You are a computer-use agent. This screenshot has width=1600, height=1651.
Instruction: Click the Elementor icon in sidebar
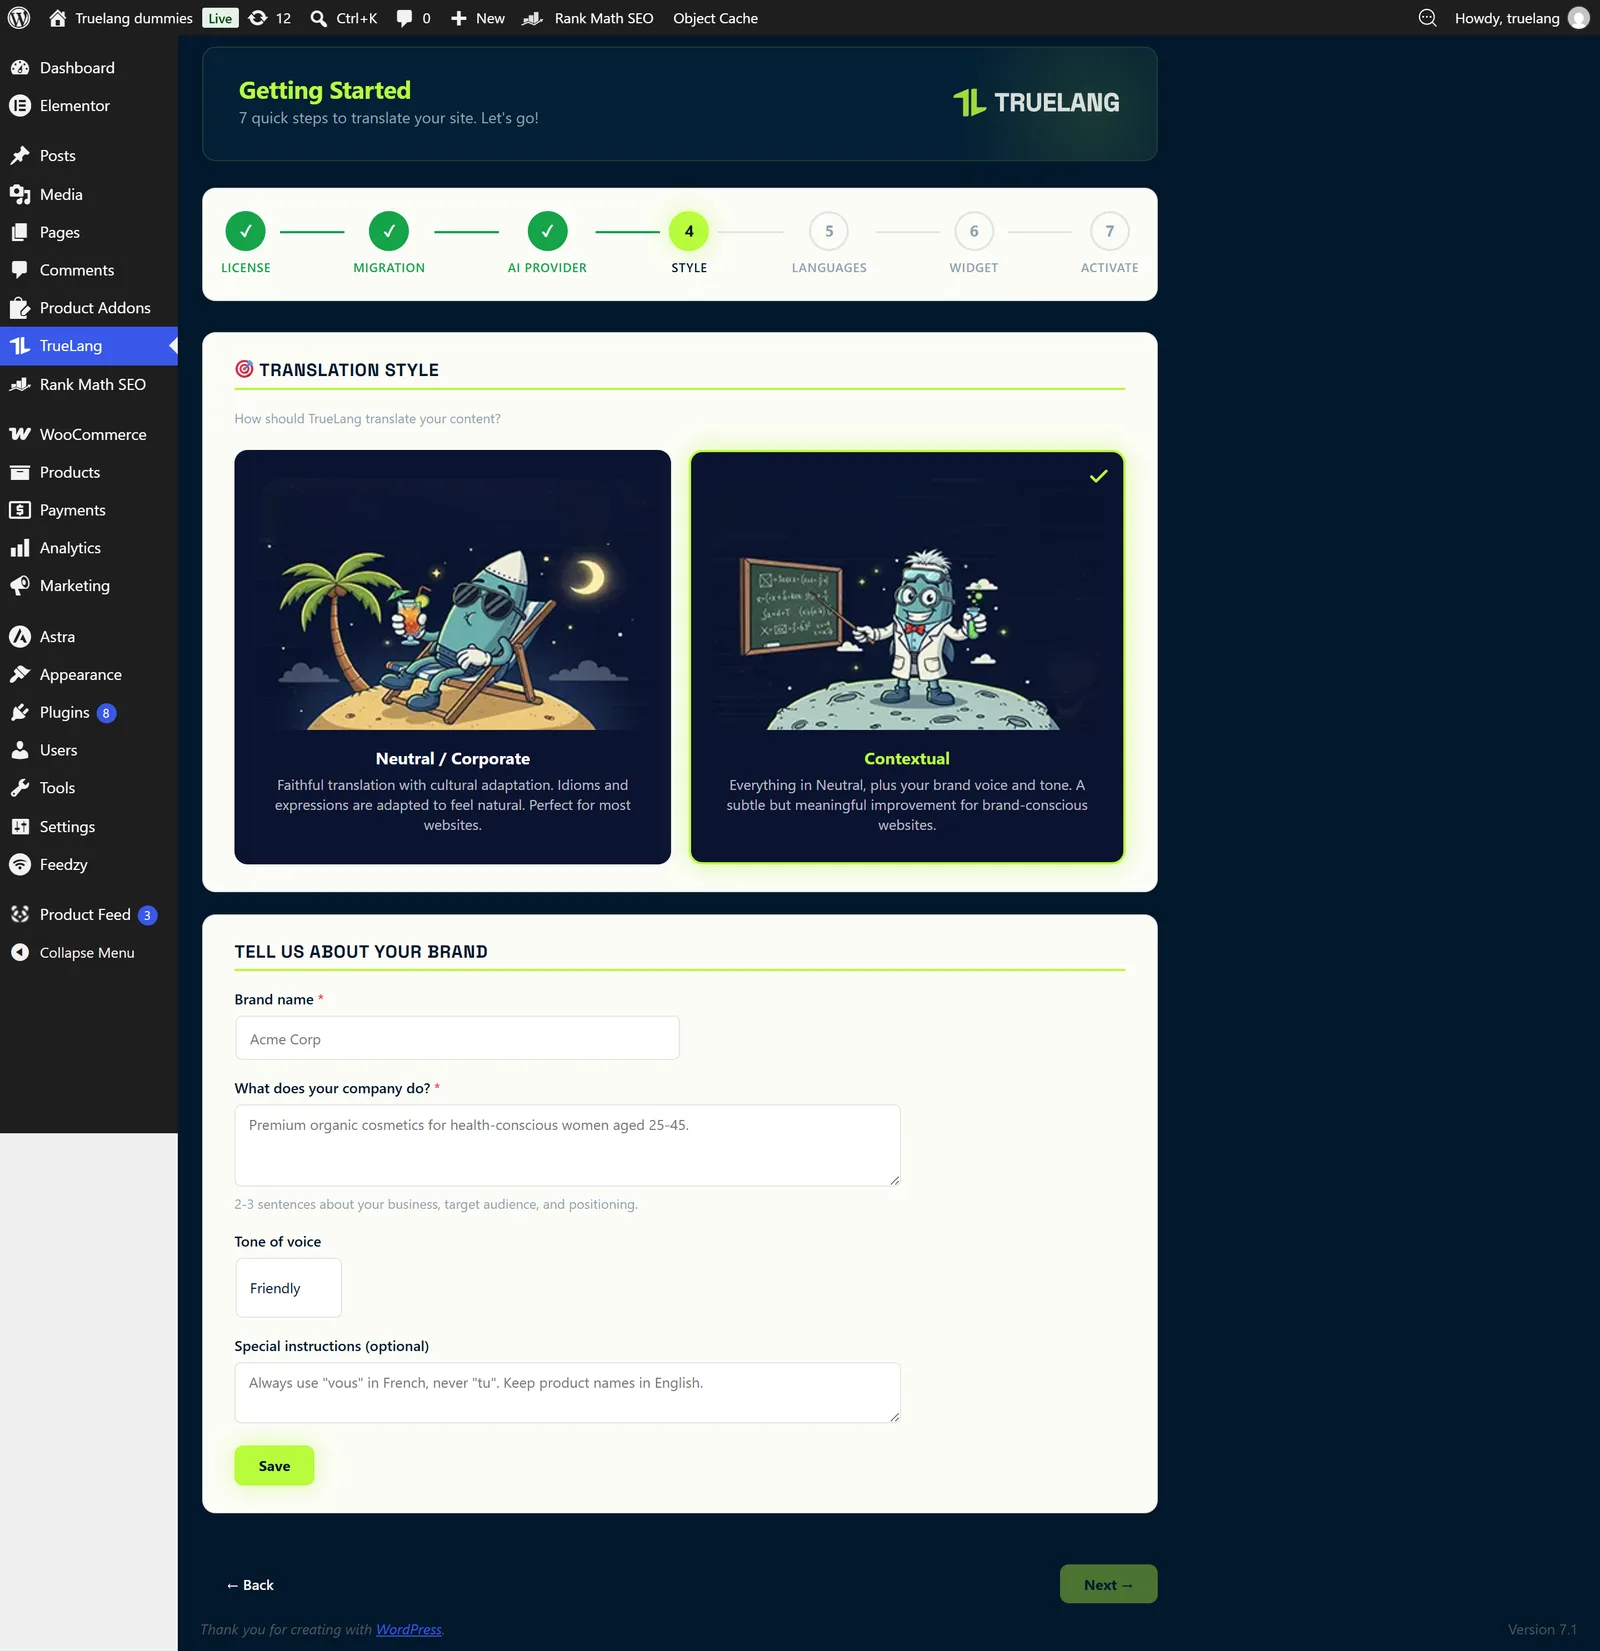(x=20, y=106)
